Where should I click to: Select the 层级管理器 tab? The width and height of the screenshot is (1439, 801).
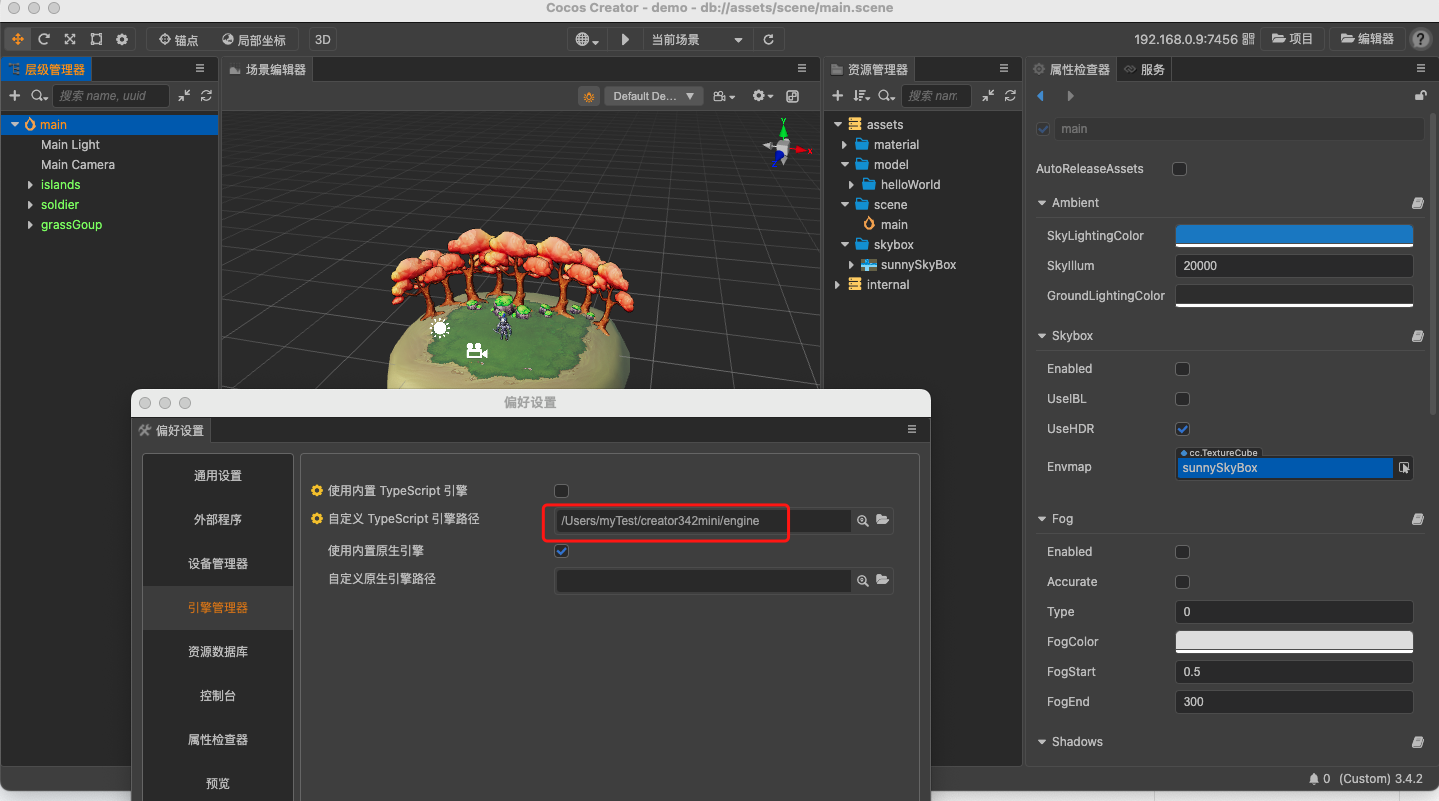click(x=46, y=70)
